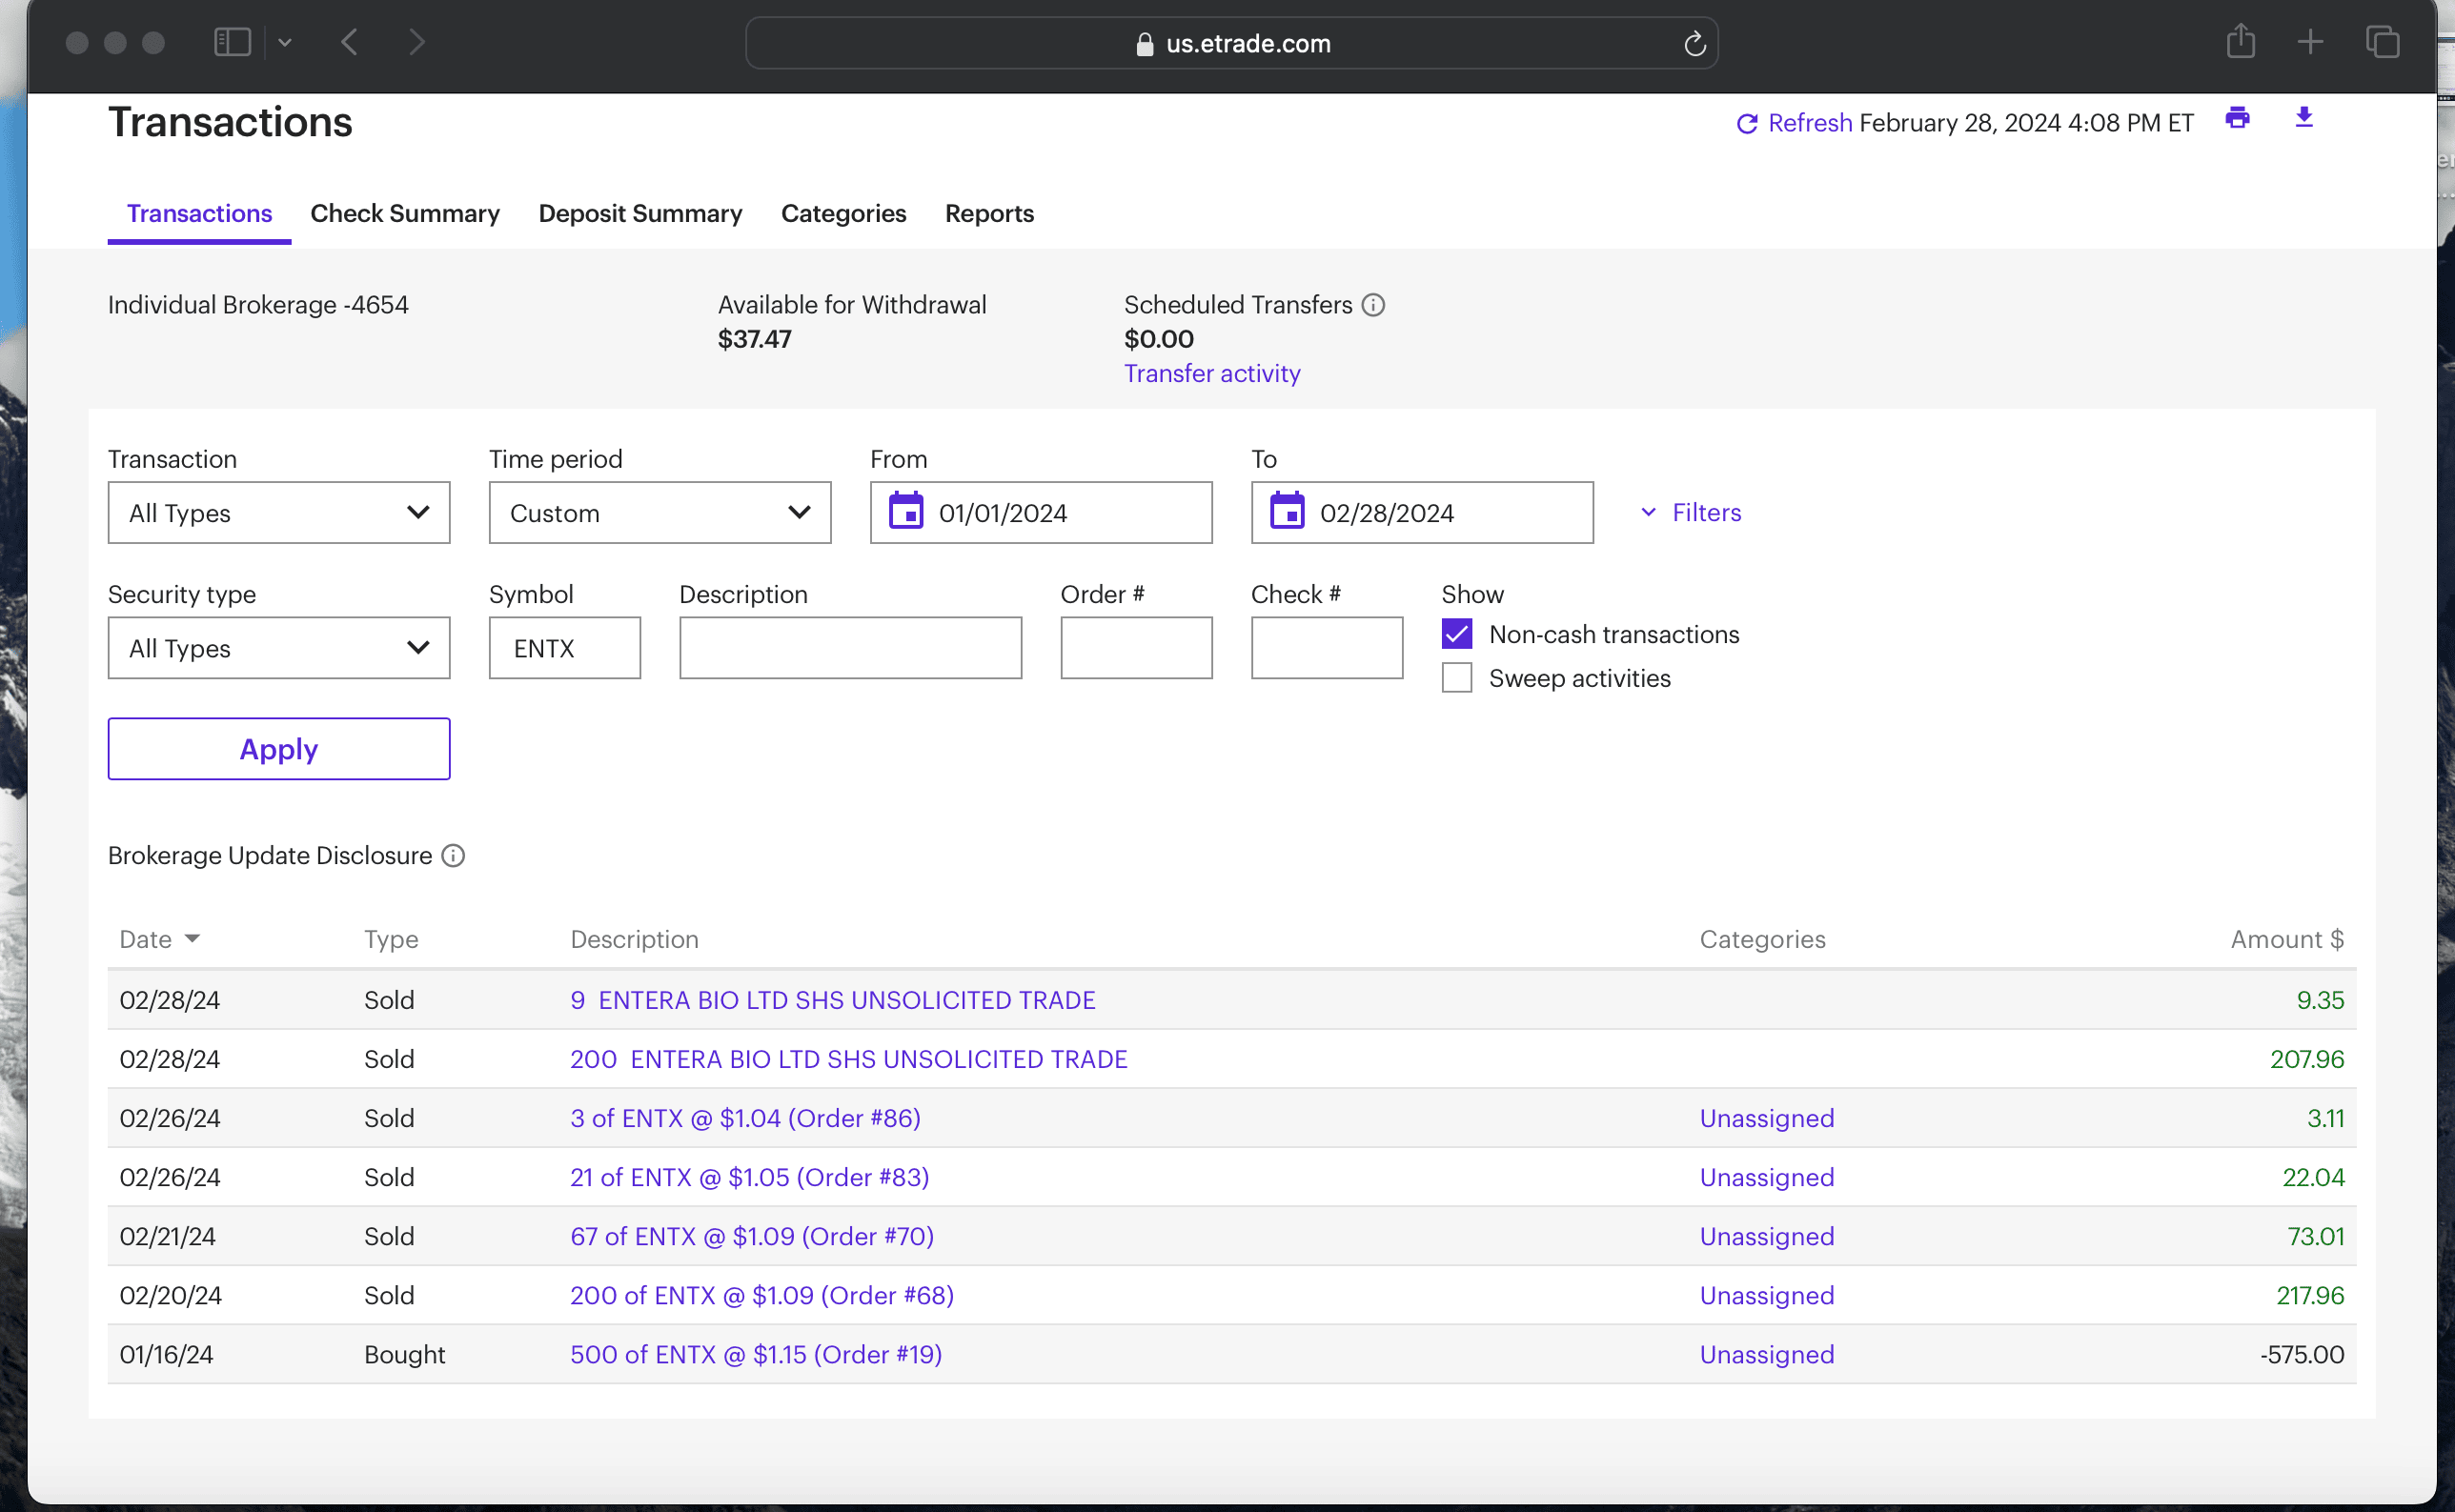Image resolution: width=2455 pixels, height=1512 pixels.
Task: Toggle Safari sidebar icon
Action: point(232,42)
